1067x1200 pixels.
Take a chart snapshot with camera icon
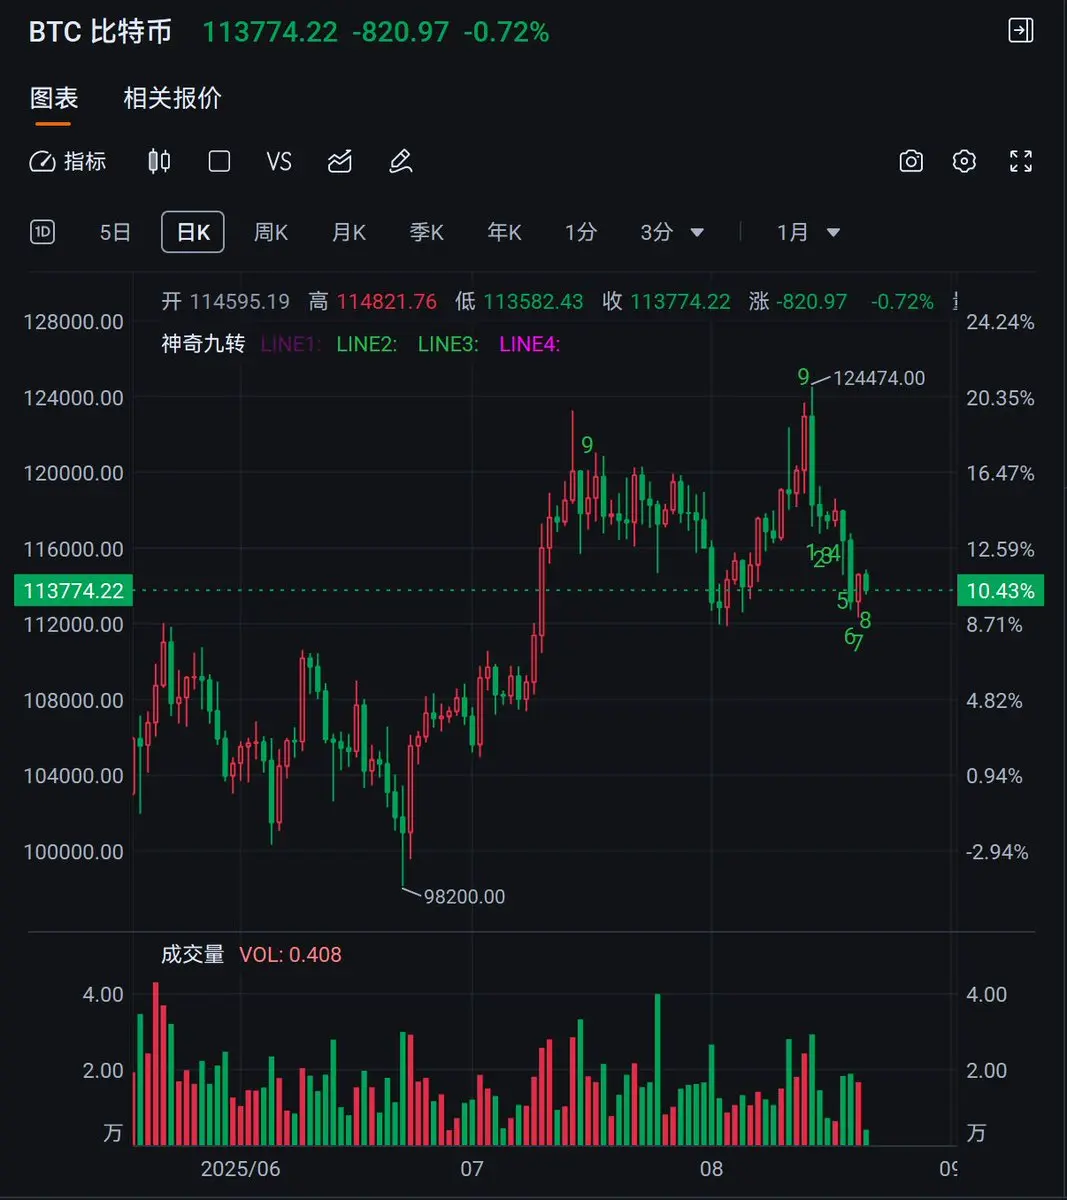pos(911,161)
